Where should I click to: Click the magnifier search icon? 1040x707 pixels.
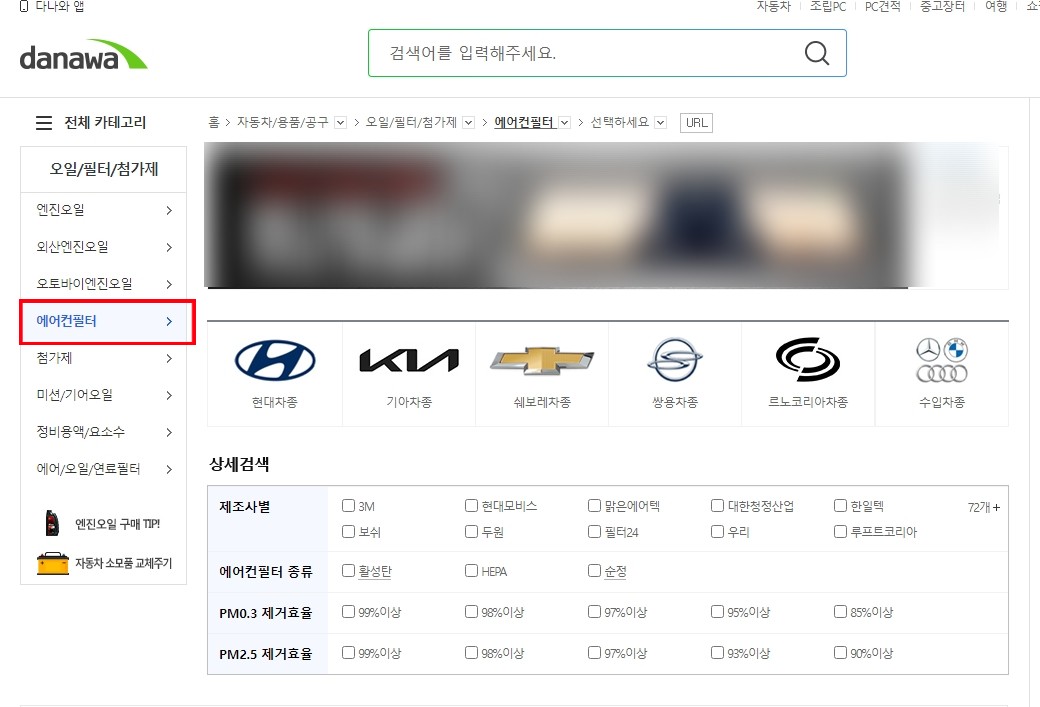click(816, 53)
